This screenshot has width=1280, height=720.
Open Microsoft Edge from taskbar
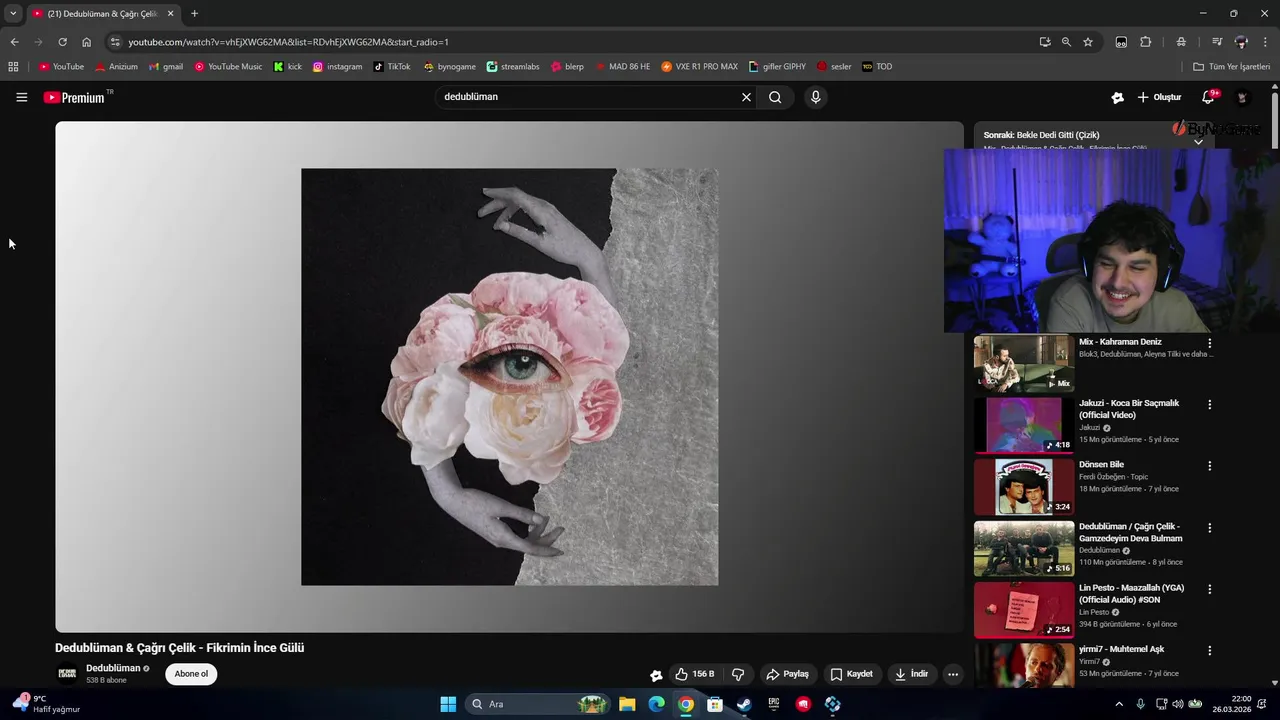(656, 704)
